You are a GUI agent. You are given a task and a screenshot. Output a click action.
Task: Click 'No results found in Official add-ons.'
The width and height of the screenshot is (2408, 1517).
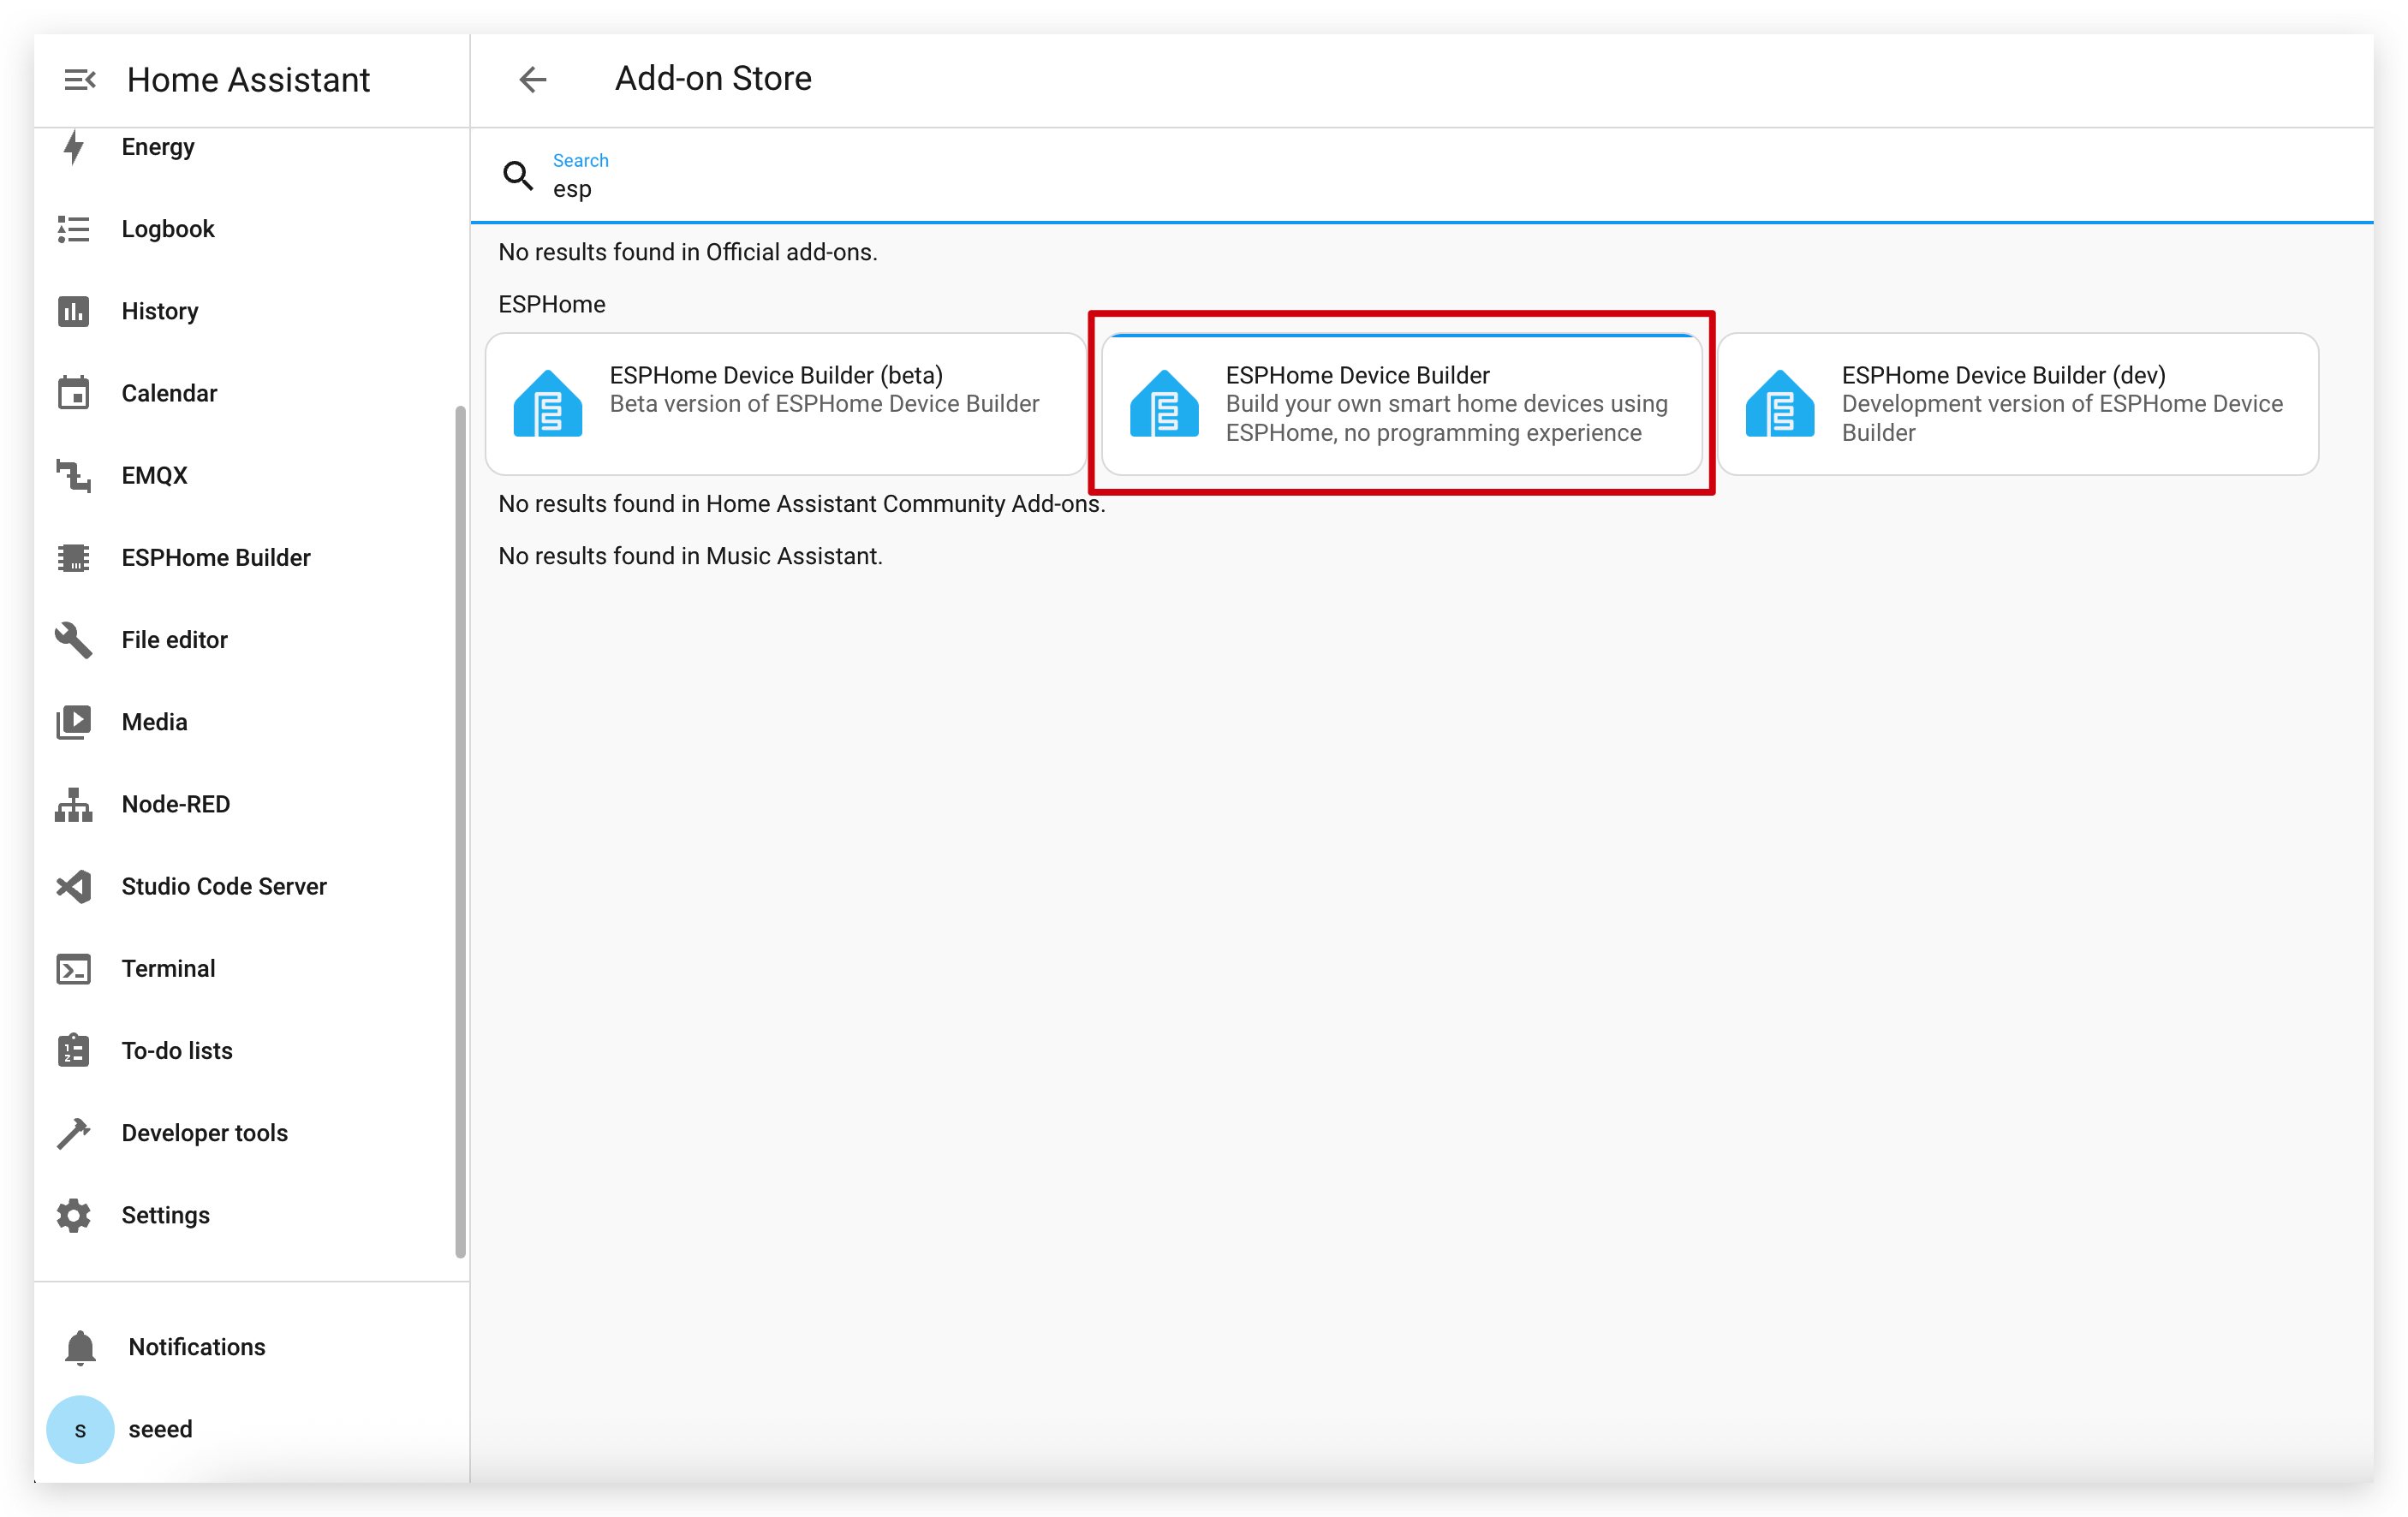[688, 252]
